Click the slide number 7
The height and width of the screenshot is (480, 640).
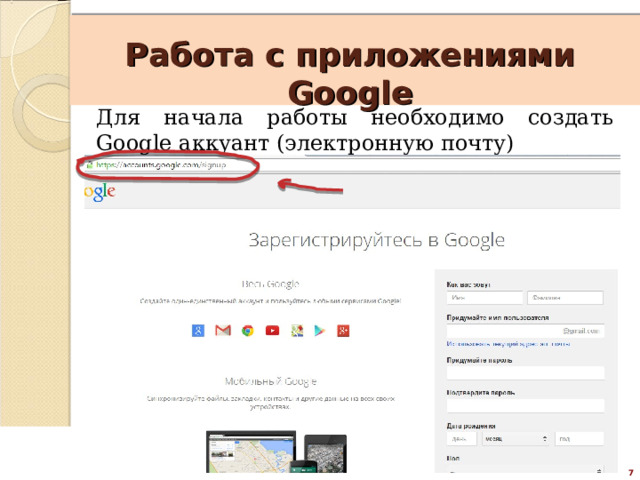[631, 473]
